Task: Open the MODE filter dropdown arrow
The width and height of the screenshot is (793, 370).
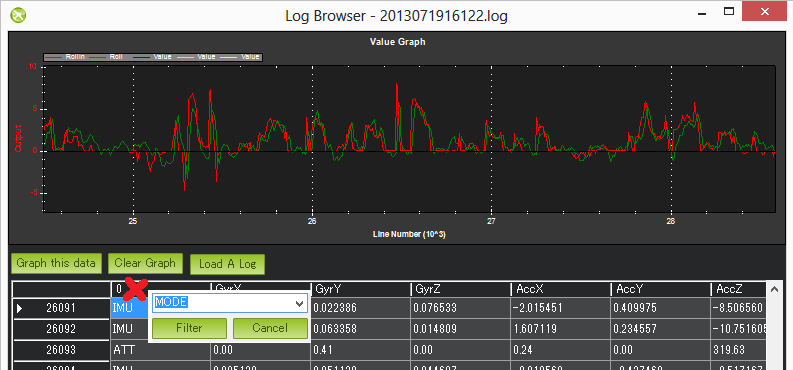Action: [x=300, y=303]
